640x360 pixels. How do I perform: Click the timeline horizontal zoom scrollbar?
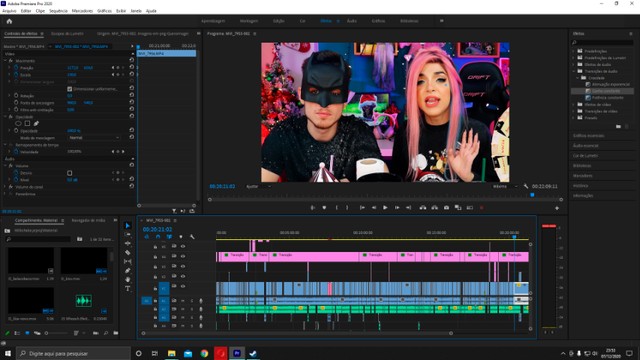(x=297, y=333)
